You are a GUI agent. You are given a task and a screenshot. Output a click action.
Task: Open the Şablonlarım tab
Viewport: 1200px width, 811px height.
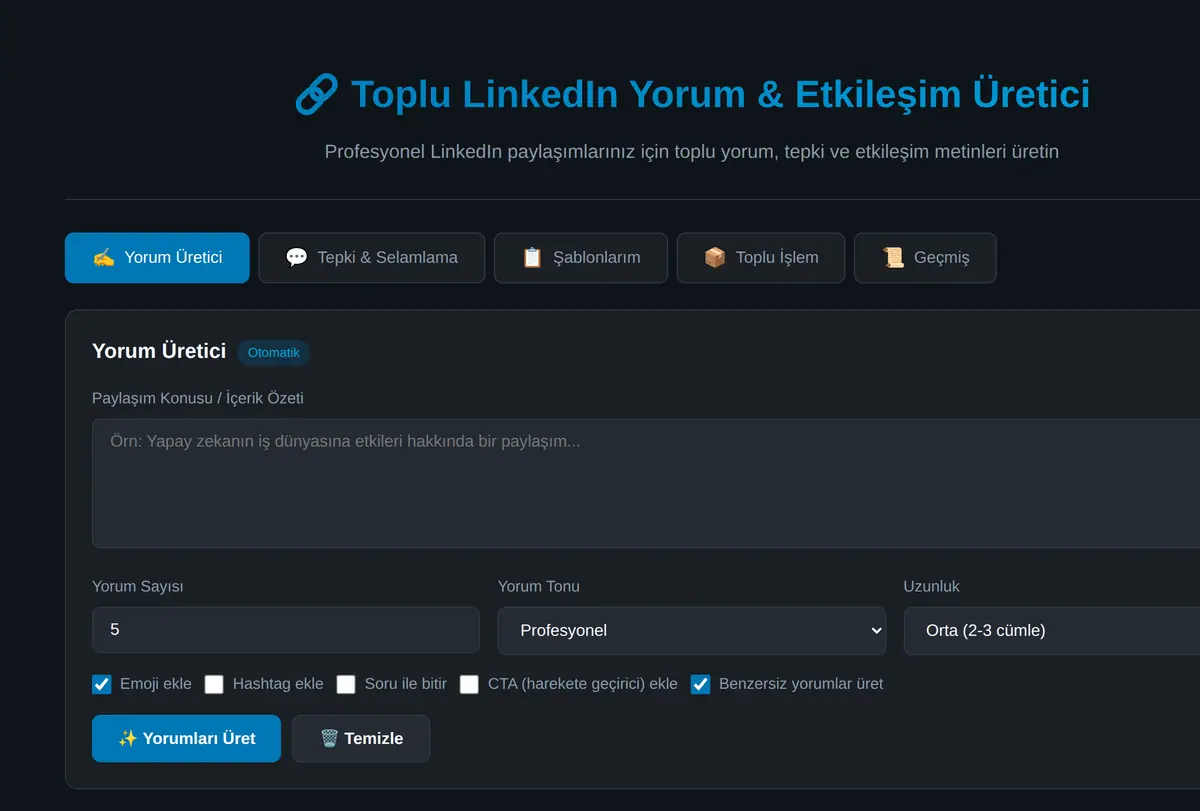point(581,258)
